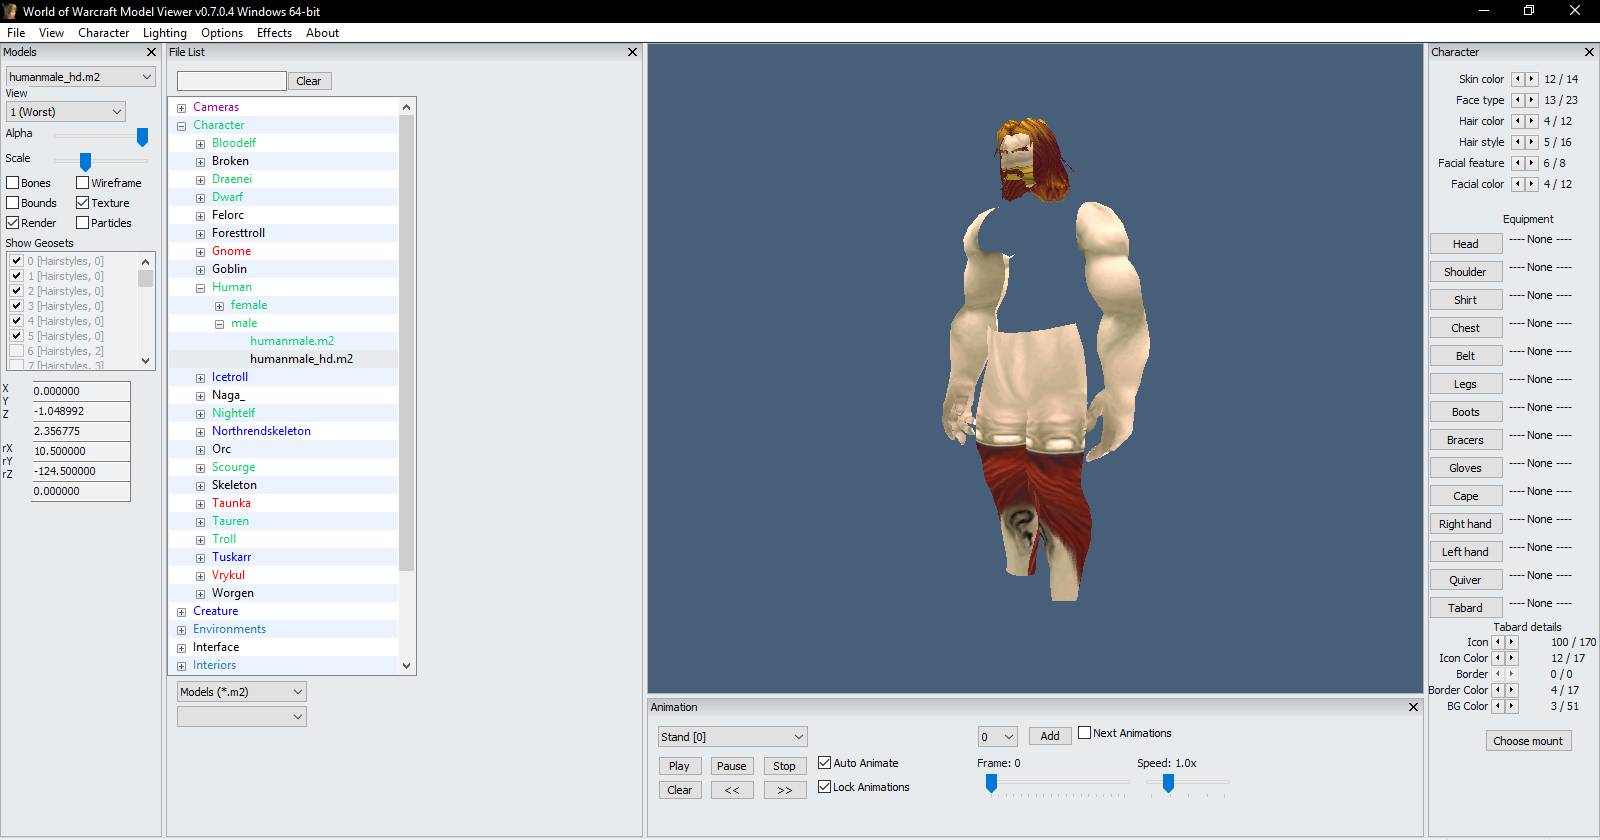Expand the Bloodelf tree node

click(200, 144)
